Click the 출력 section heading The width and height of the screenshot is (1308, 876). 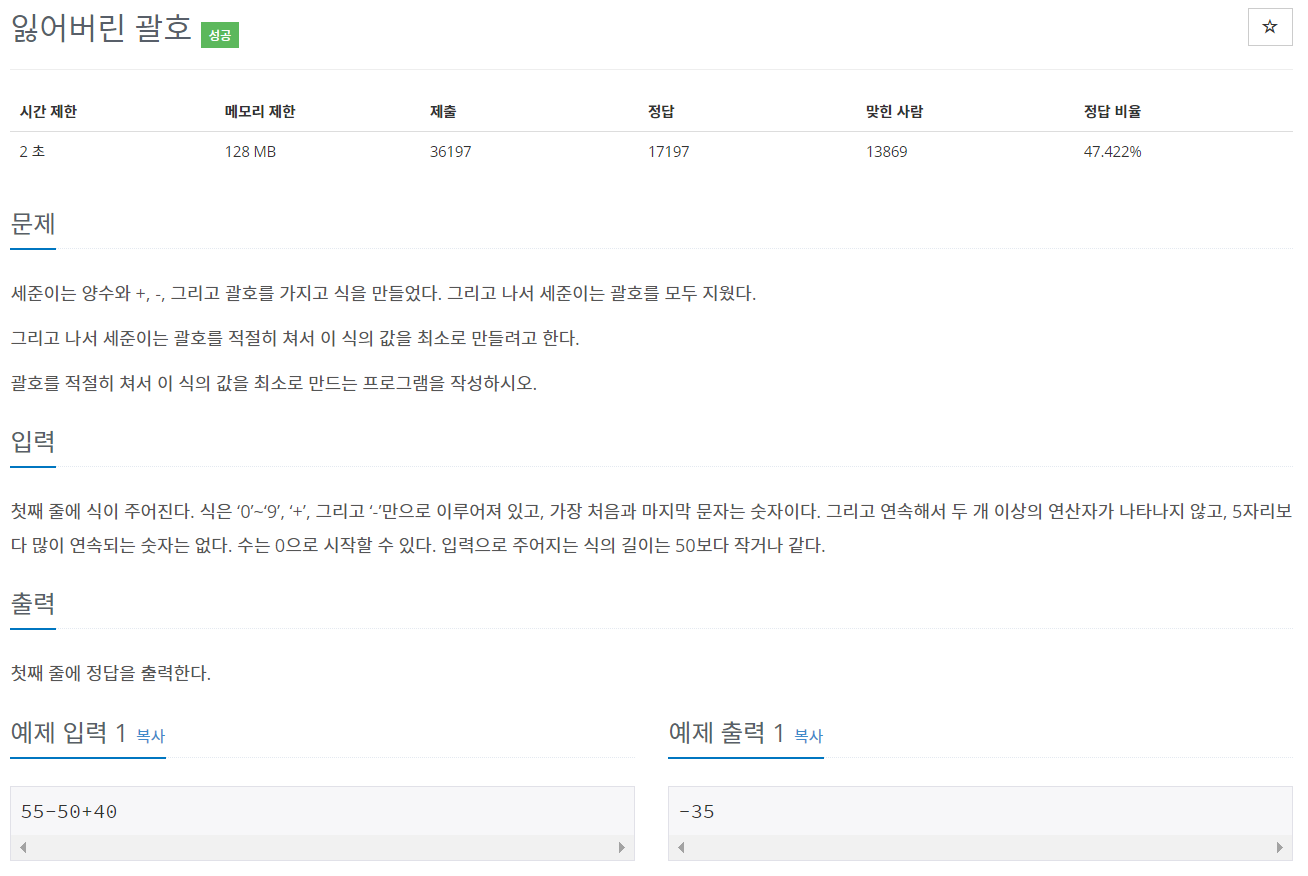pyautogui.click(x=32, y=604)
